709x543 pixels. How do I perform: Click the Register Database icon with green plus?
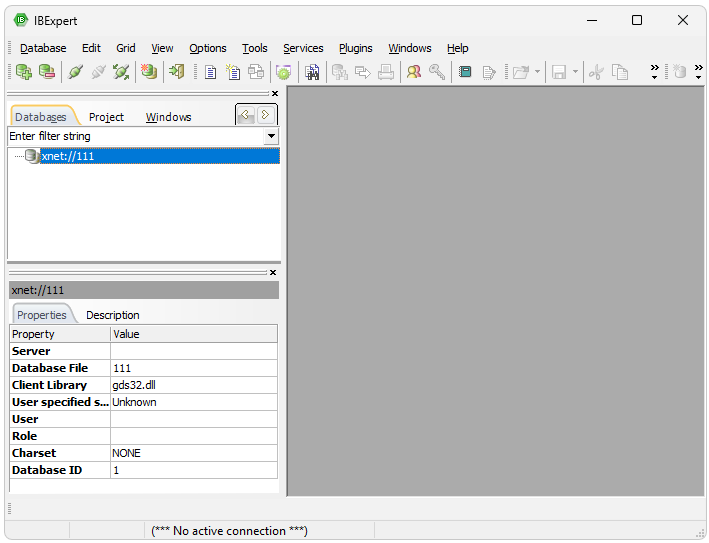pos(24,72)
